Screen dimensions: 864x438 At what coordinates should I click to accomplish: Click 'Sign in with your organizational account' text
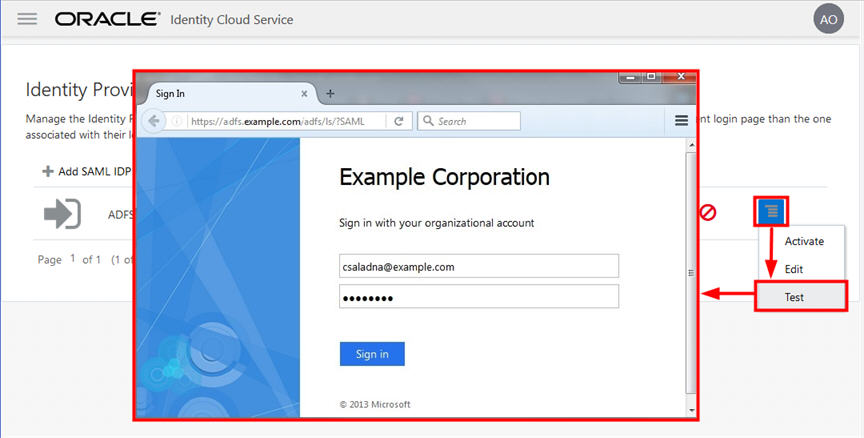(436, 223)
